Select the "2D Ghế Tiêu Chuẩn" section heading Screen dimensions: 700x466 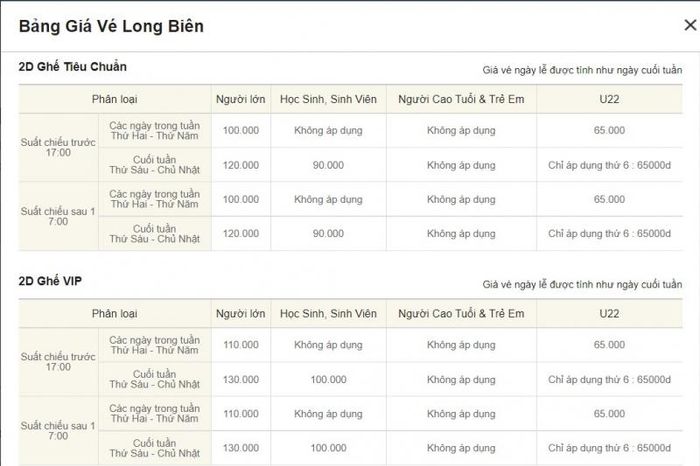pos(73,67)
